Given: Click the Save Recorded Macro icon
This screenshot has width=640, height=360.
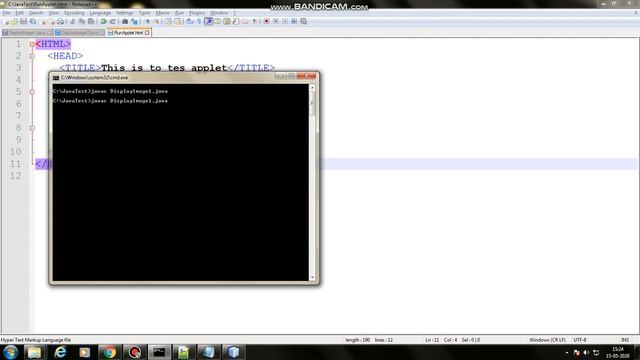Looking at the screenshot, I should pyautogui.click(x=303, y=21).
